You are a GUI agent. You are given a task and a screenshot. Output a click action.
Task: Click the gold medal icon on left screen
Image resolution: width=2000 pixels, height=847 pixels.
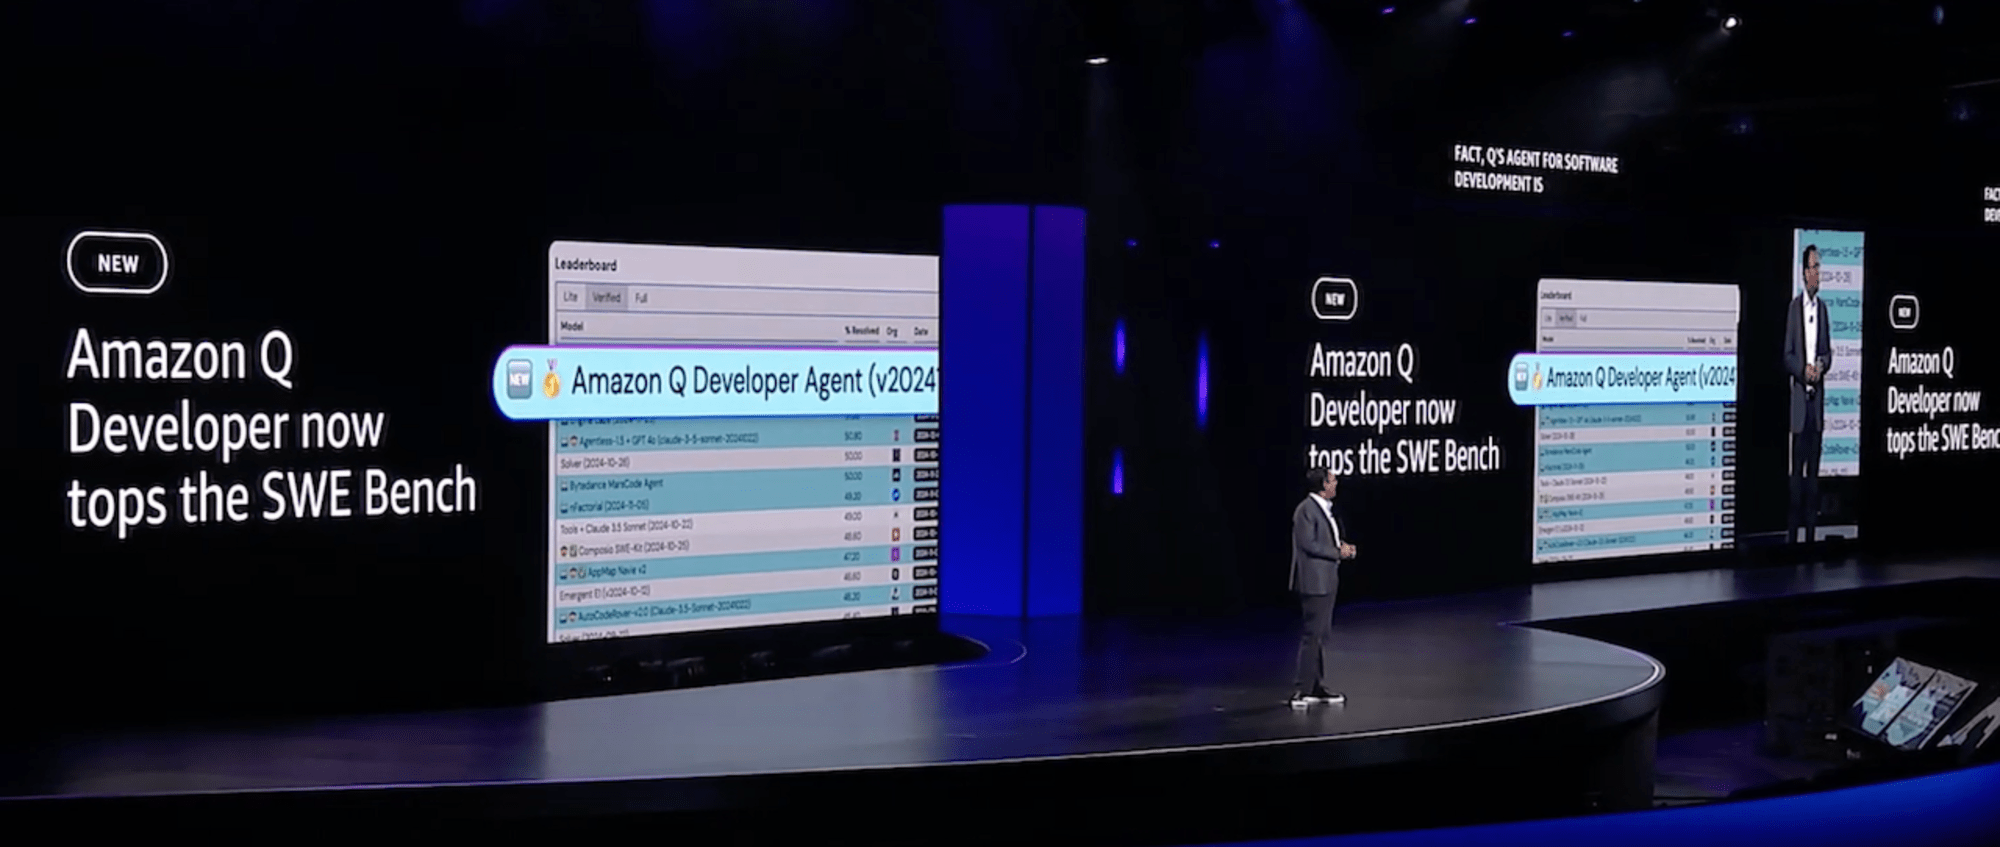552,381
